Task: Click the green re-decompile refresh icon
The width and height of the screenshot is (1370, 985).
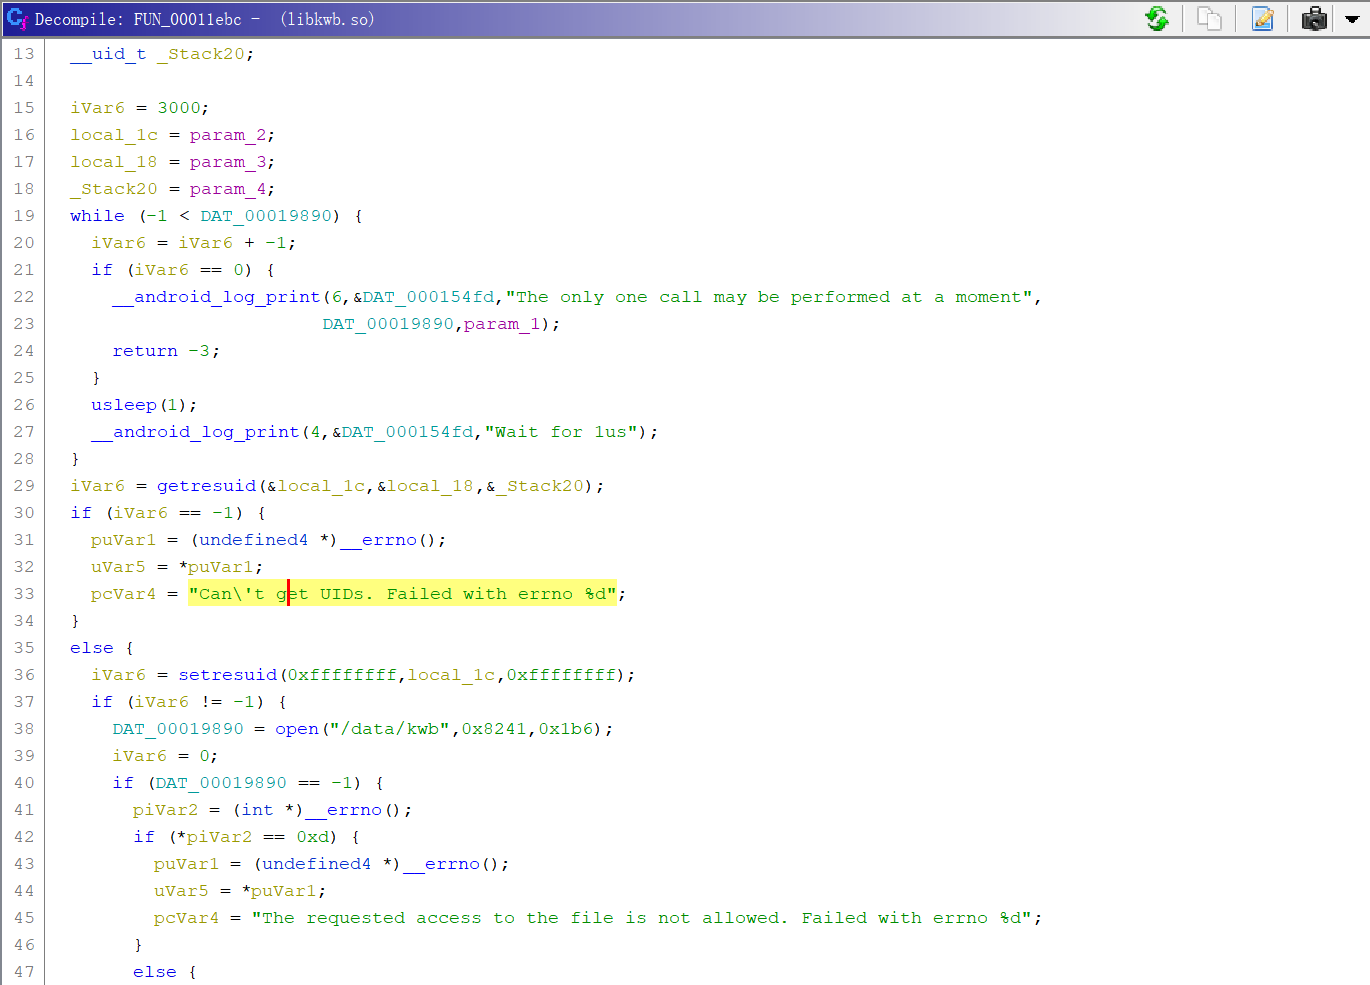Action: (1157, 18)
